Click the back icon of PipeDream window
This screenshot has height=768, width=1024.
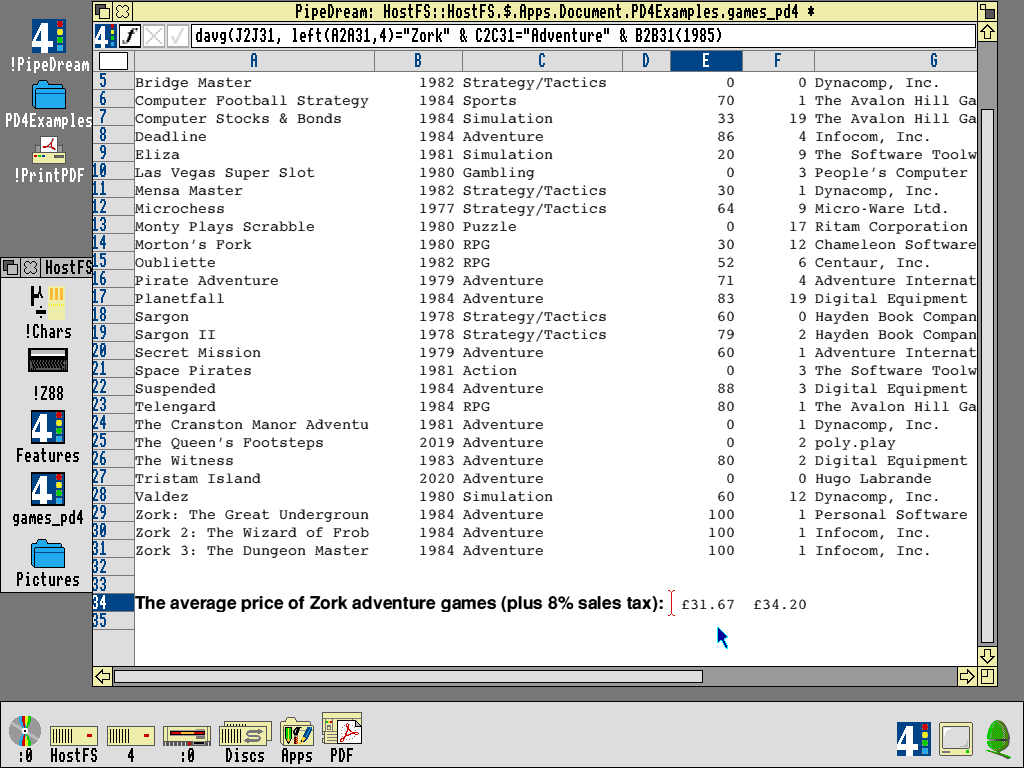(103, 11)
